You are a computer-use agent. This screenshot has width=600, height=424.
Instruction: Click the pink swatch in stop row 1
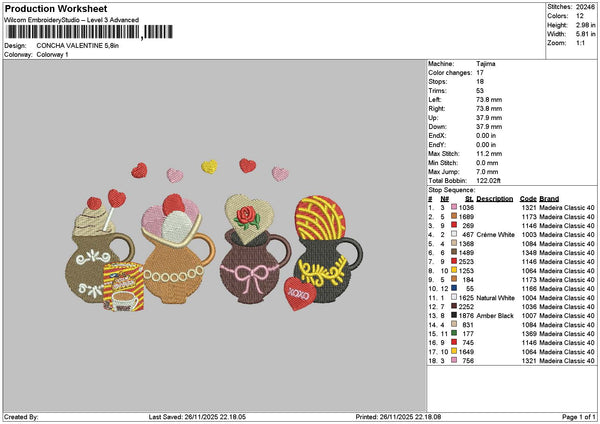(454, 207)
